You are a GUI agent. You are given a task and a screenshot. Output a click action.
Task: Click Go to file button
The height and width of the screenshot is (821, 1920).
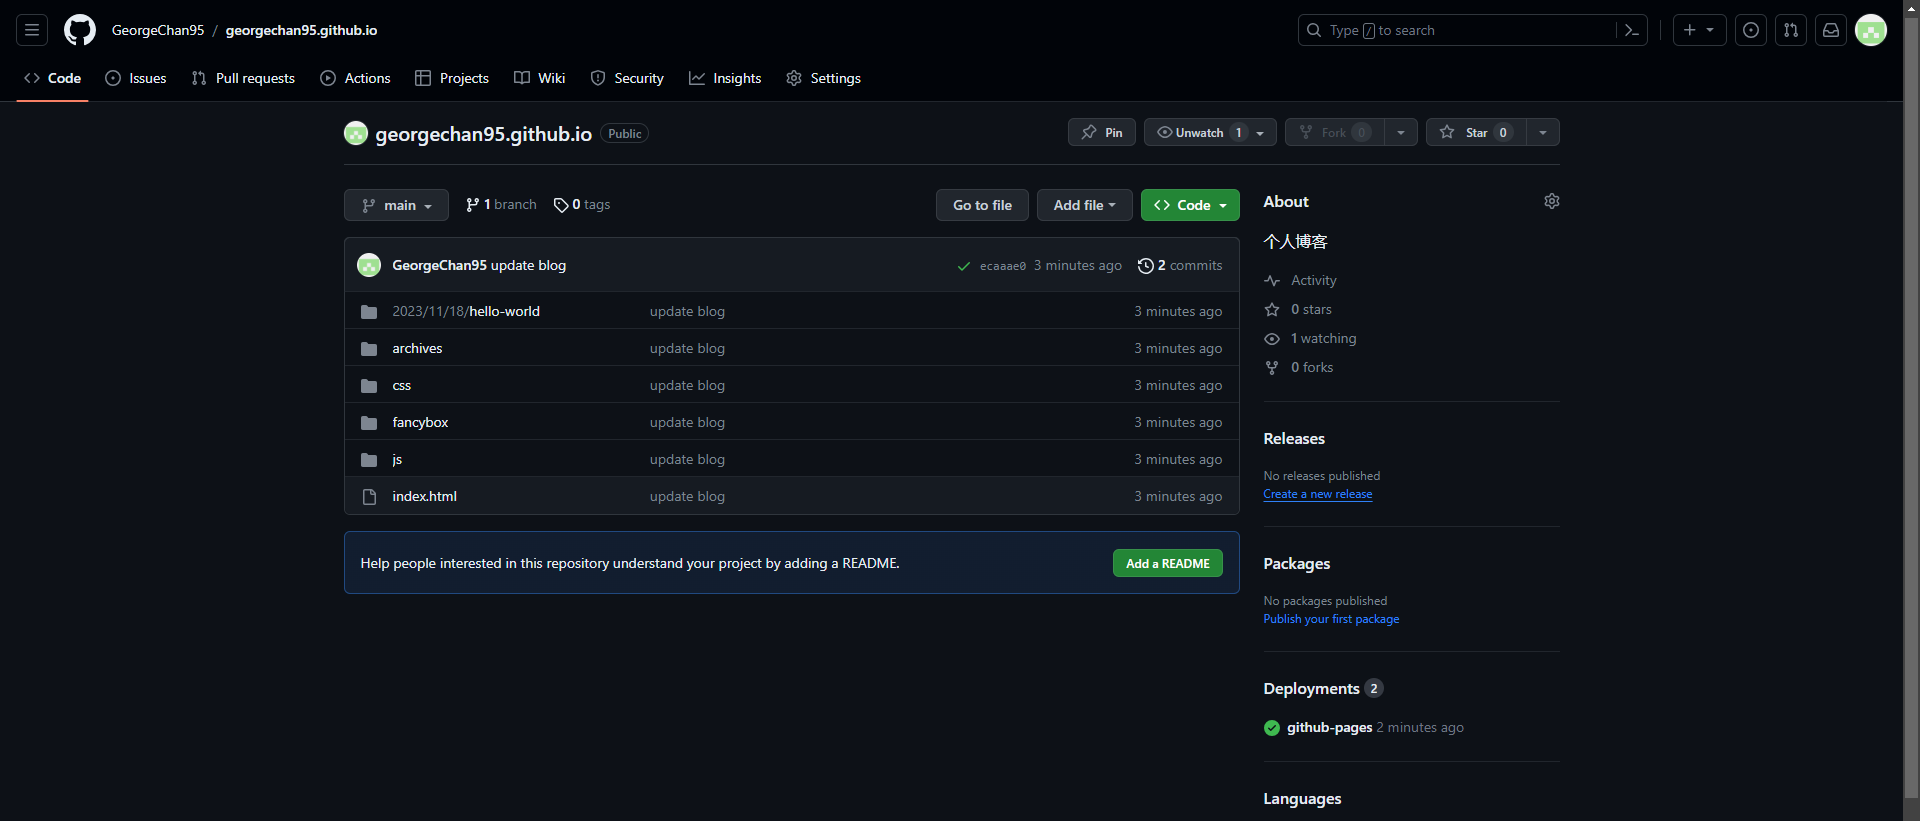coord(982,205)
